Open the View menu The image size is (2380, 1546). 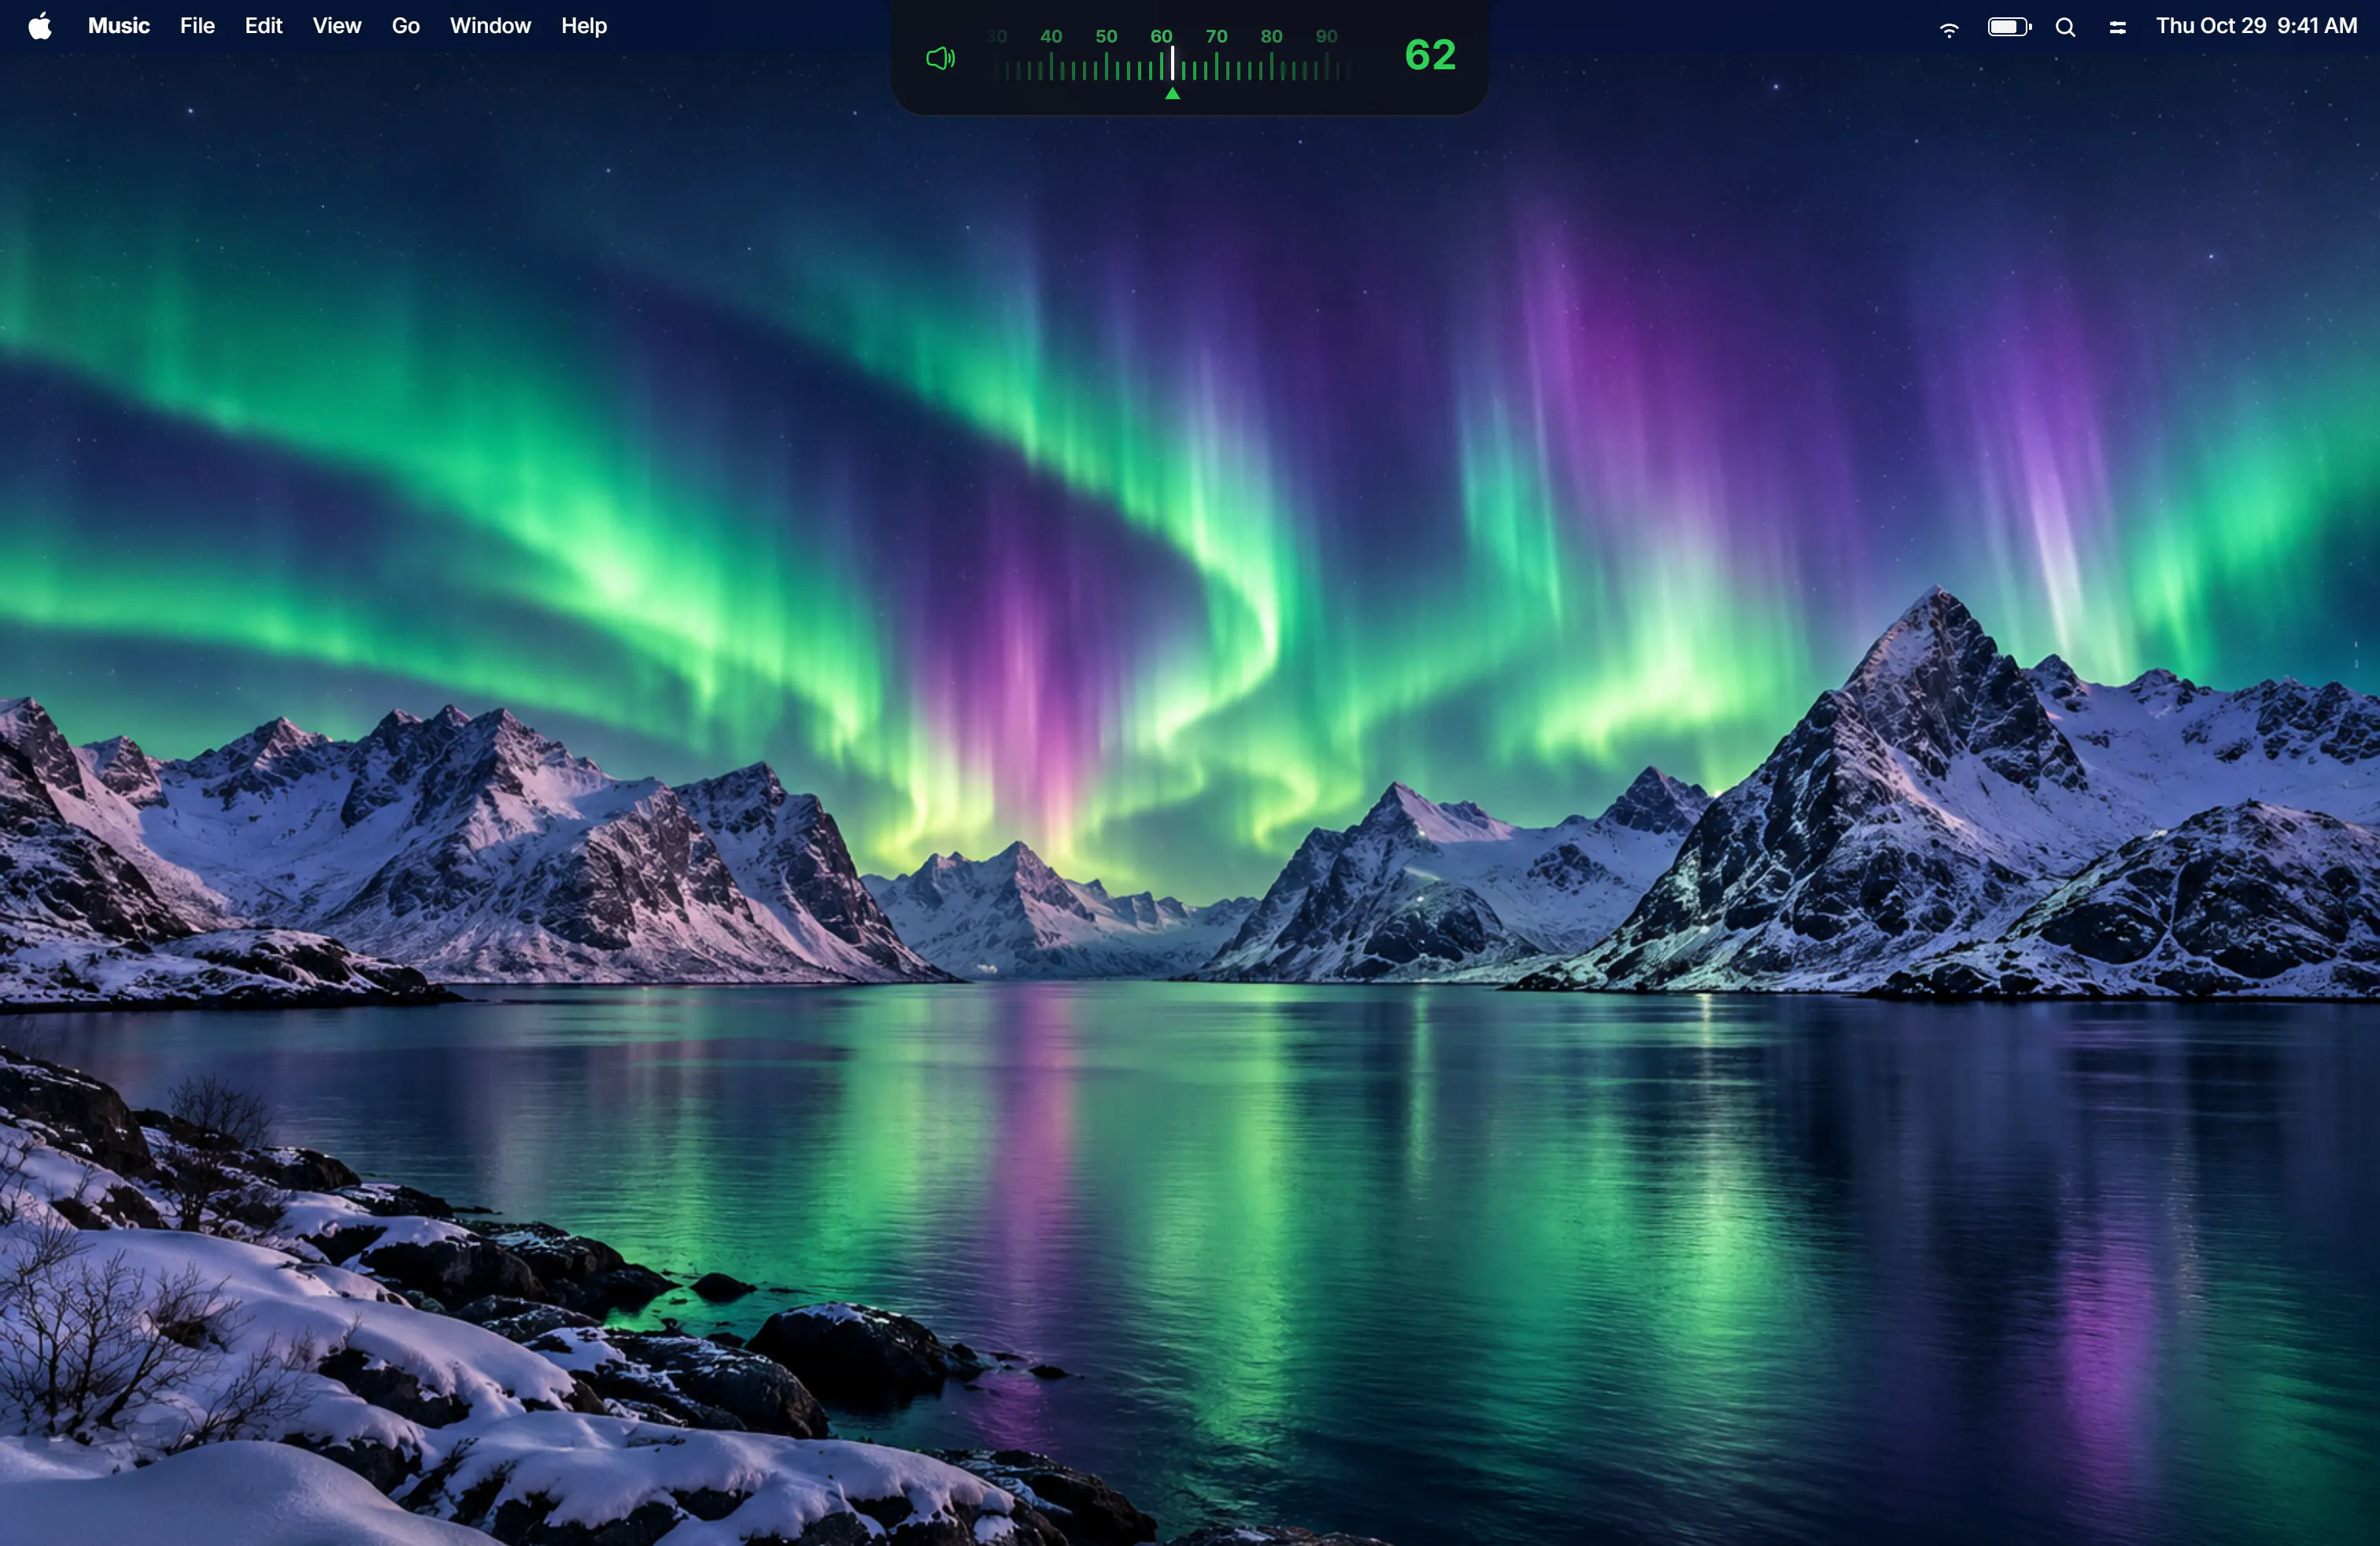[337, 26]
